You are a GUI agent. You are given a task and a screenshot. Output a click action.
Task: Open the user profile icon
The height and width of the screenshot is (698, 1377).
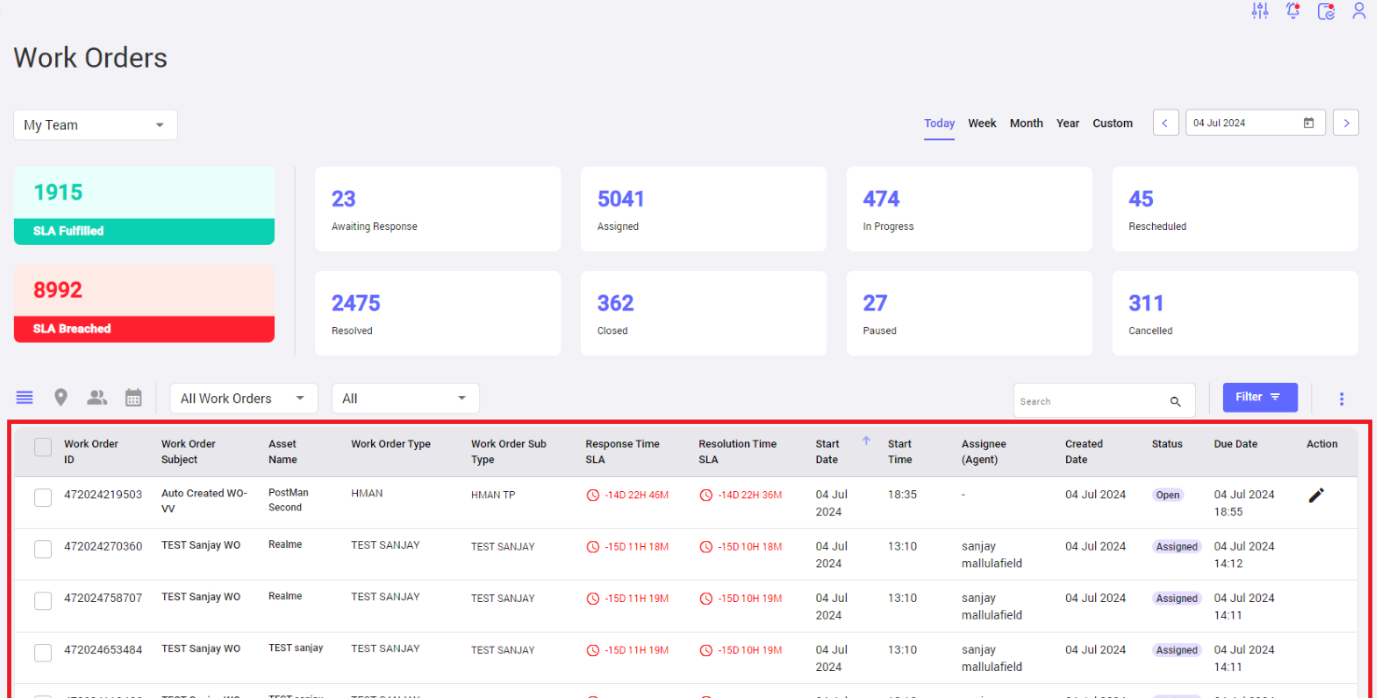(1359, 11)
